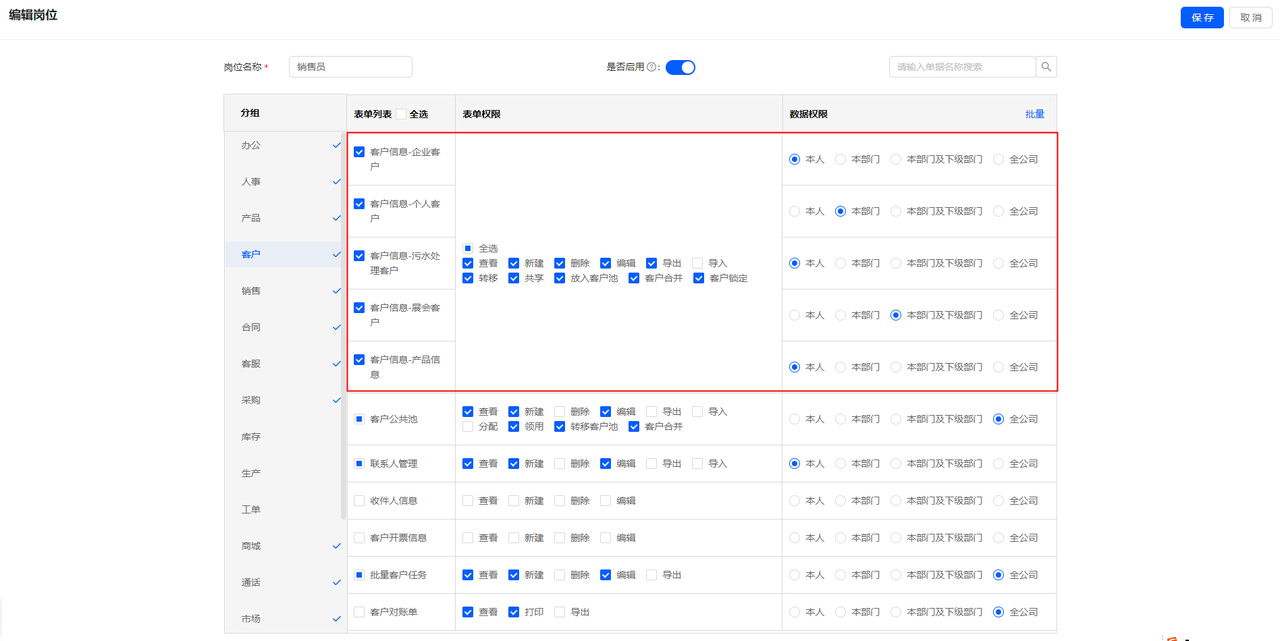Select 全公司 for 客户信息-企业客户
This screenshot has height=641, width=1280.
click(998, 159)
